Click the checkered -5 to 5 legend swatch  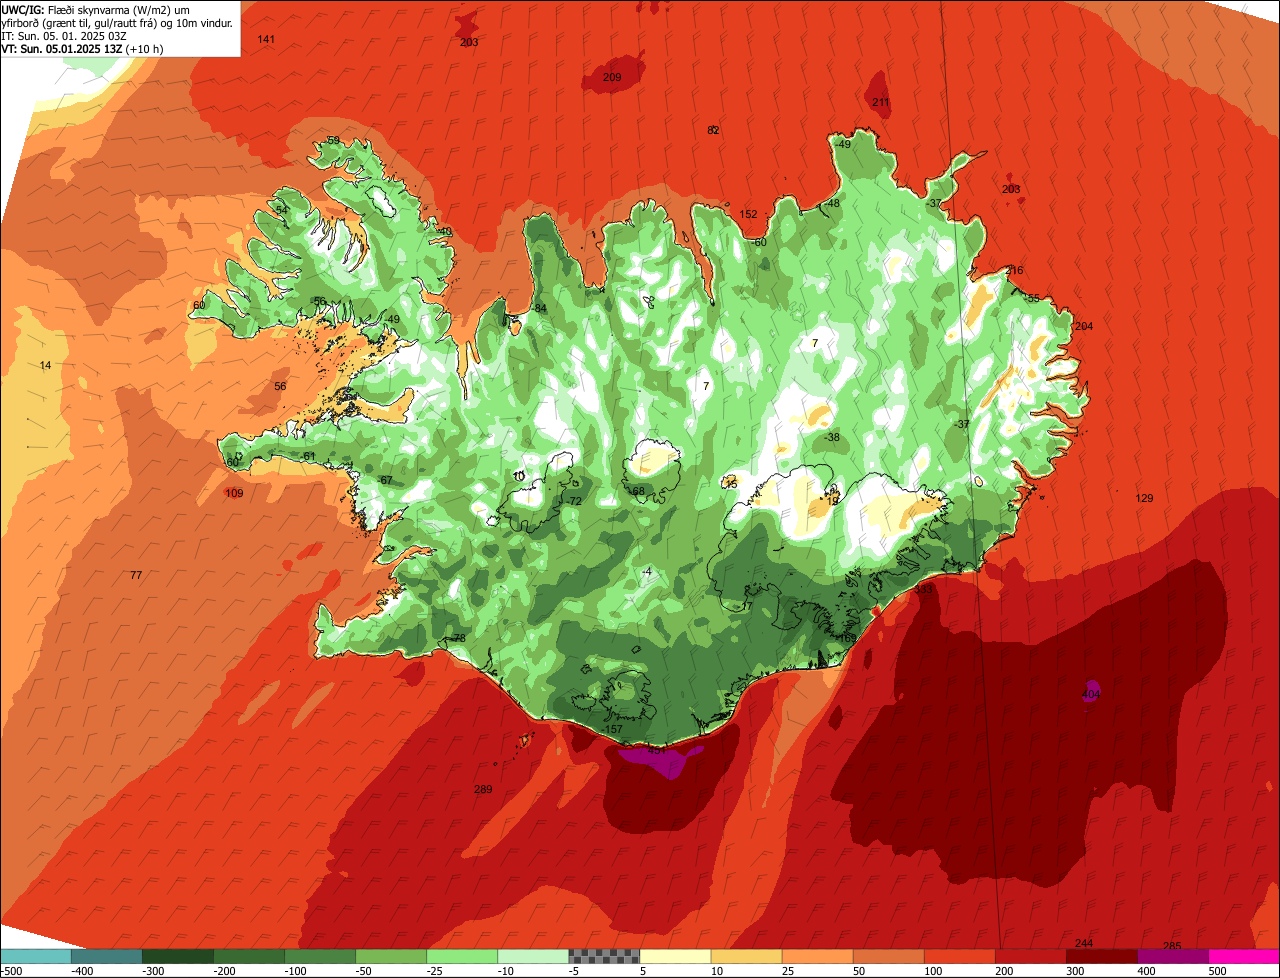tap(604, 956)
